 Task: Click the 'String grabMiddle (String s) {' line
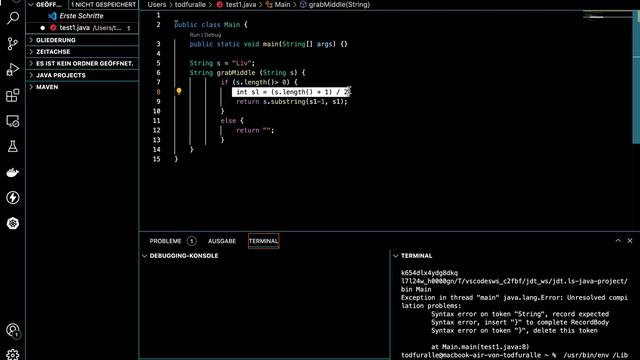point(247,73)
